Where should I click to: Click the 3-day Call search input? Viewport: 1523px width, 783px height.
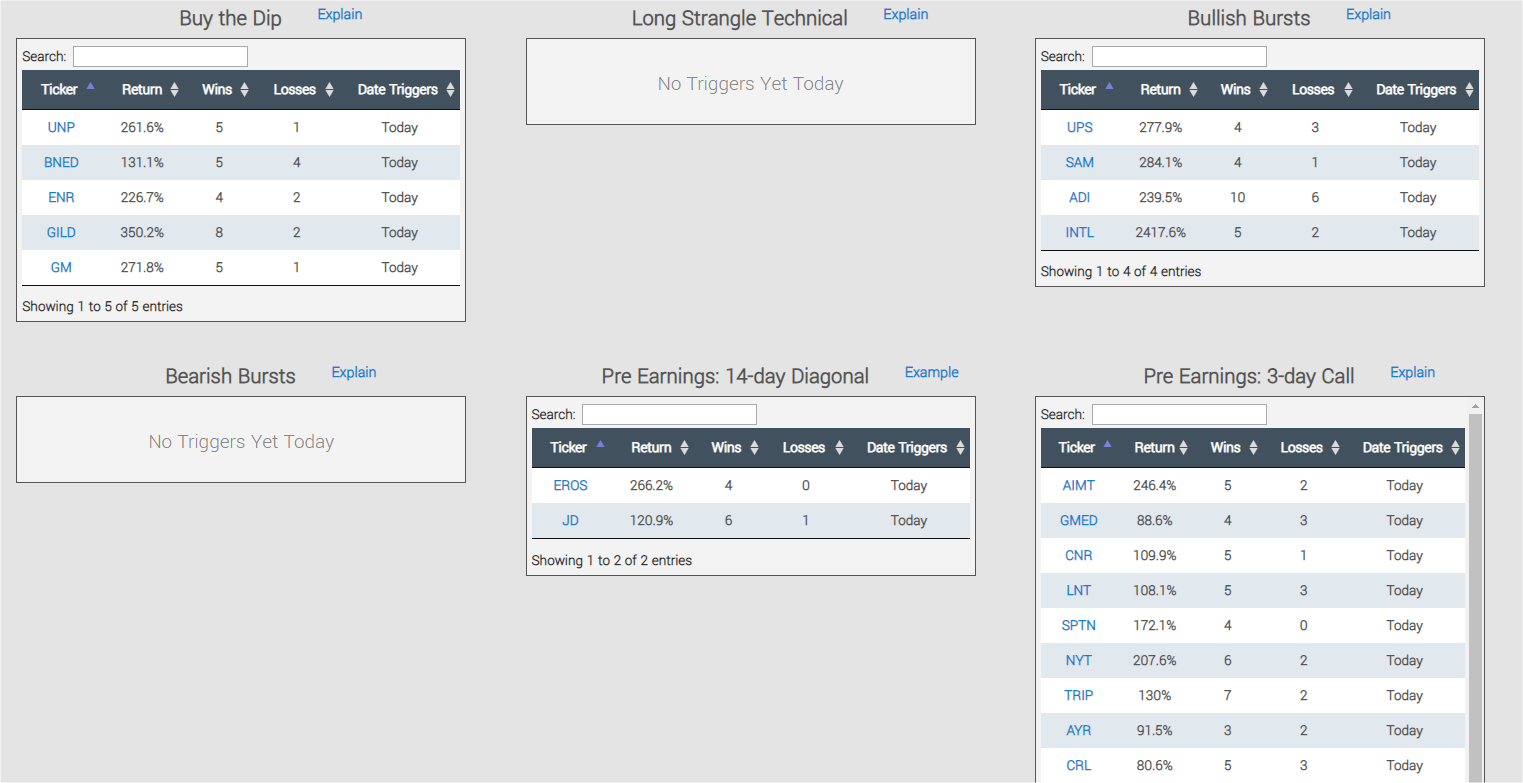1179,415
